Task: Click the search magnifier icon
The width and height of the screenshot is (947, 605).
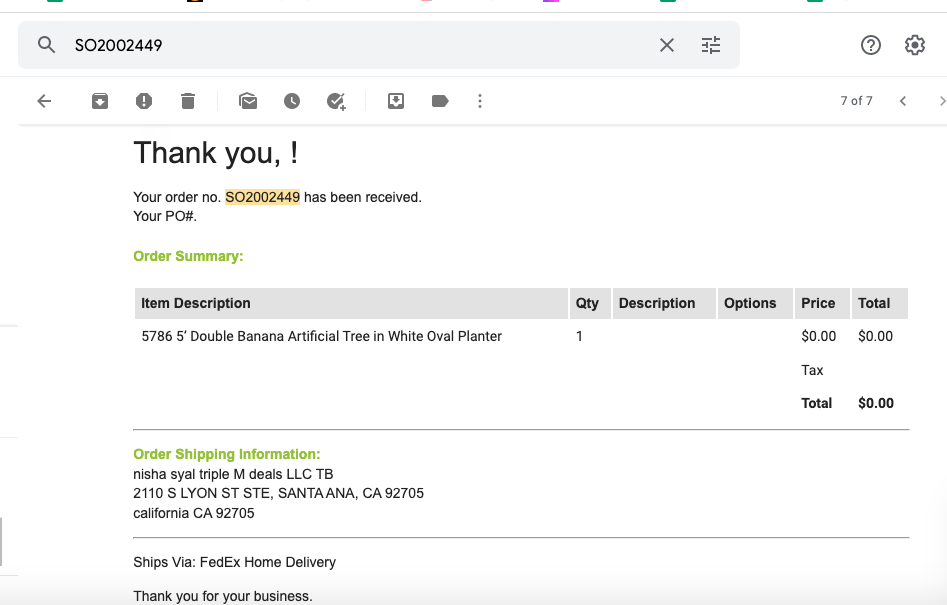Action: click(47, 45)
